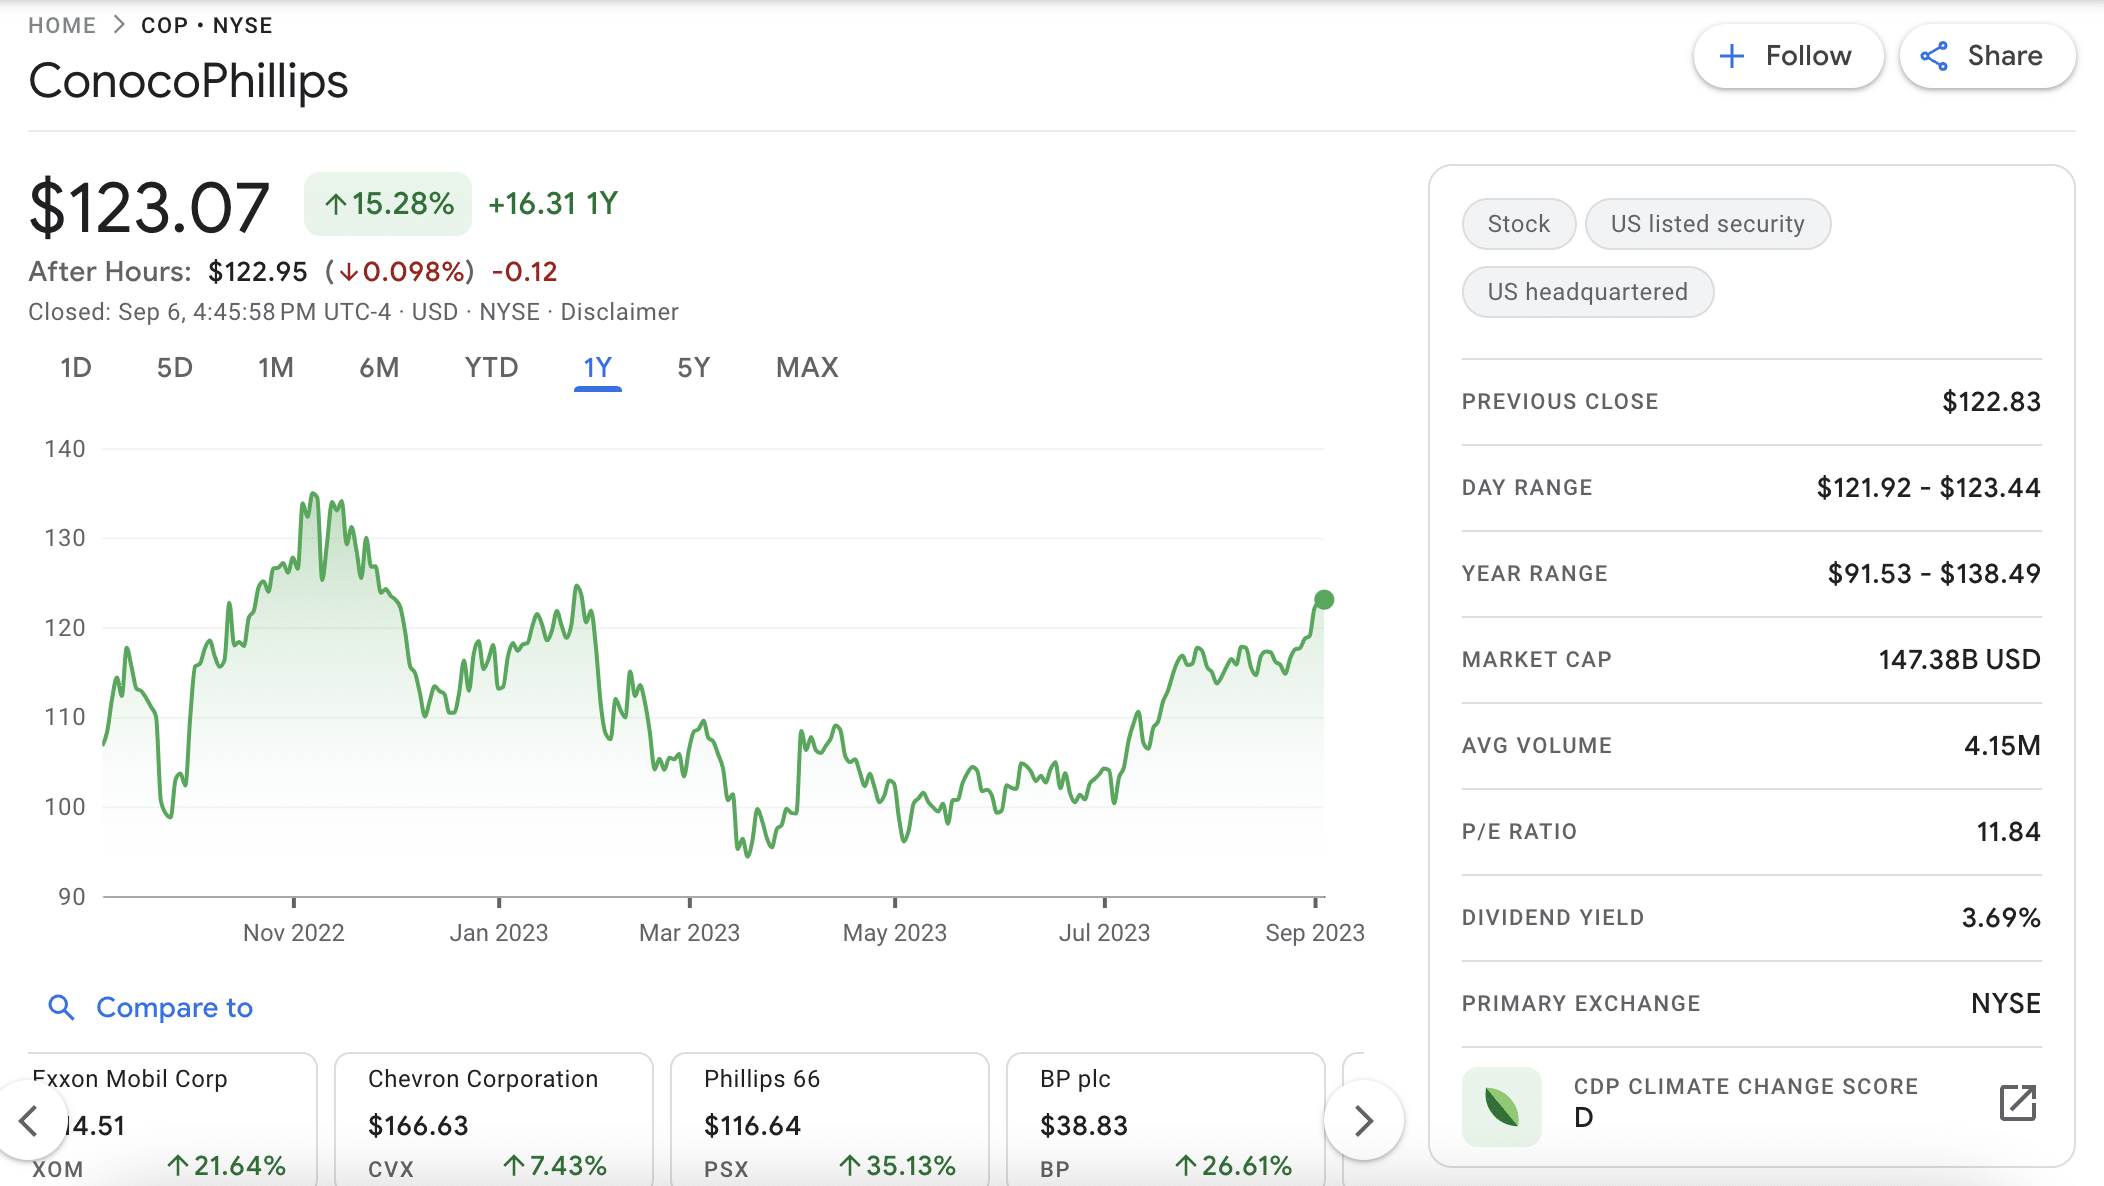Click the Jan 2023 axis label
The image size is (2104, 1186).
[x=499, y=933]
